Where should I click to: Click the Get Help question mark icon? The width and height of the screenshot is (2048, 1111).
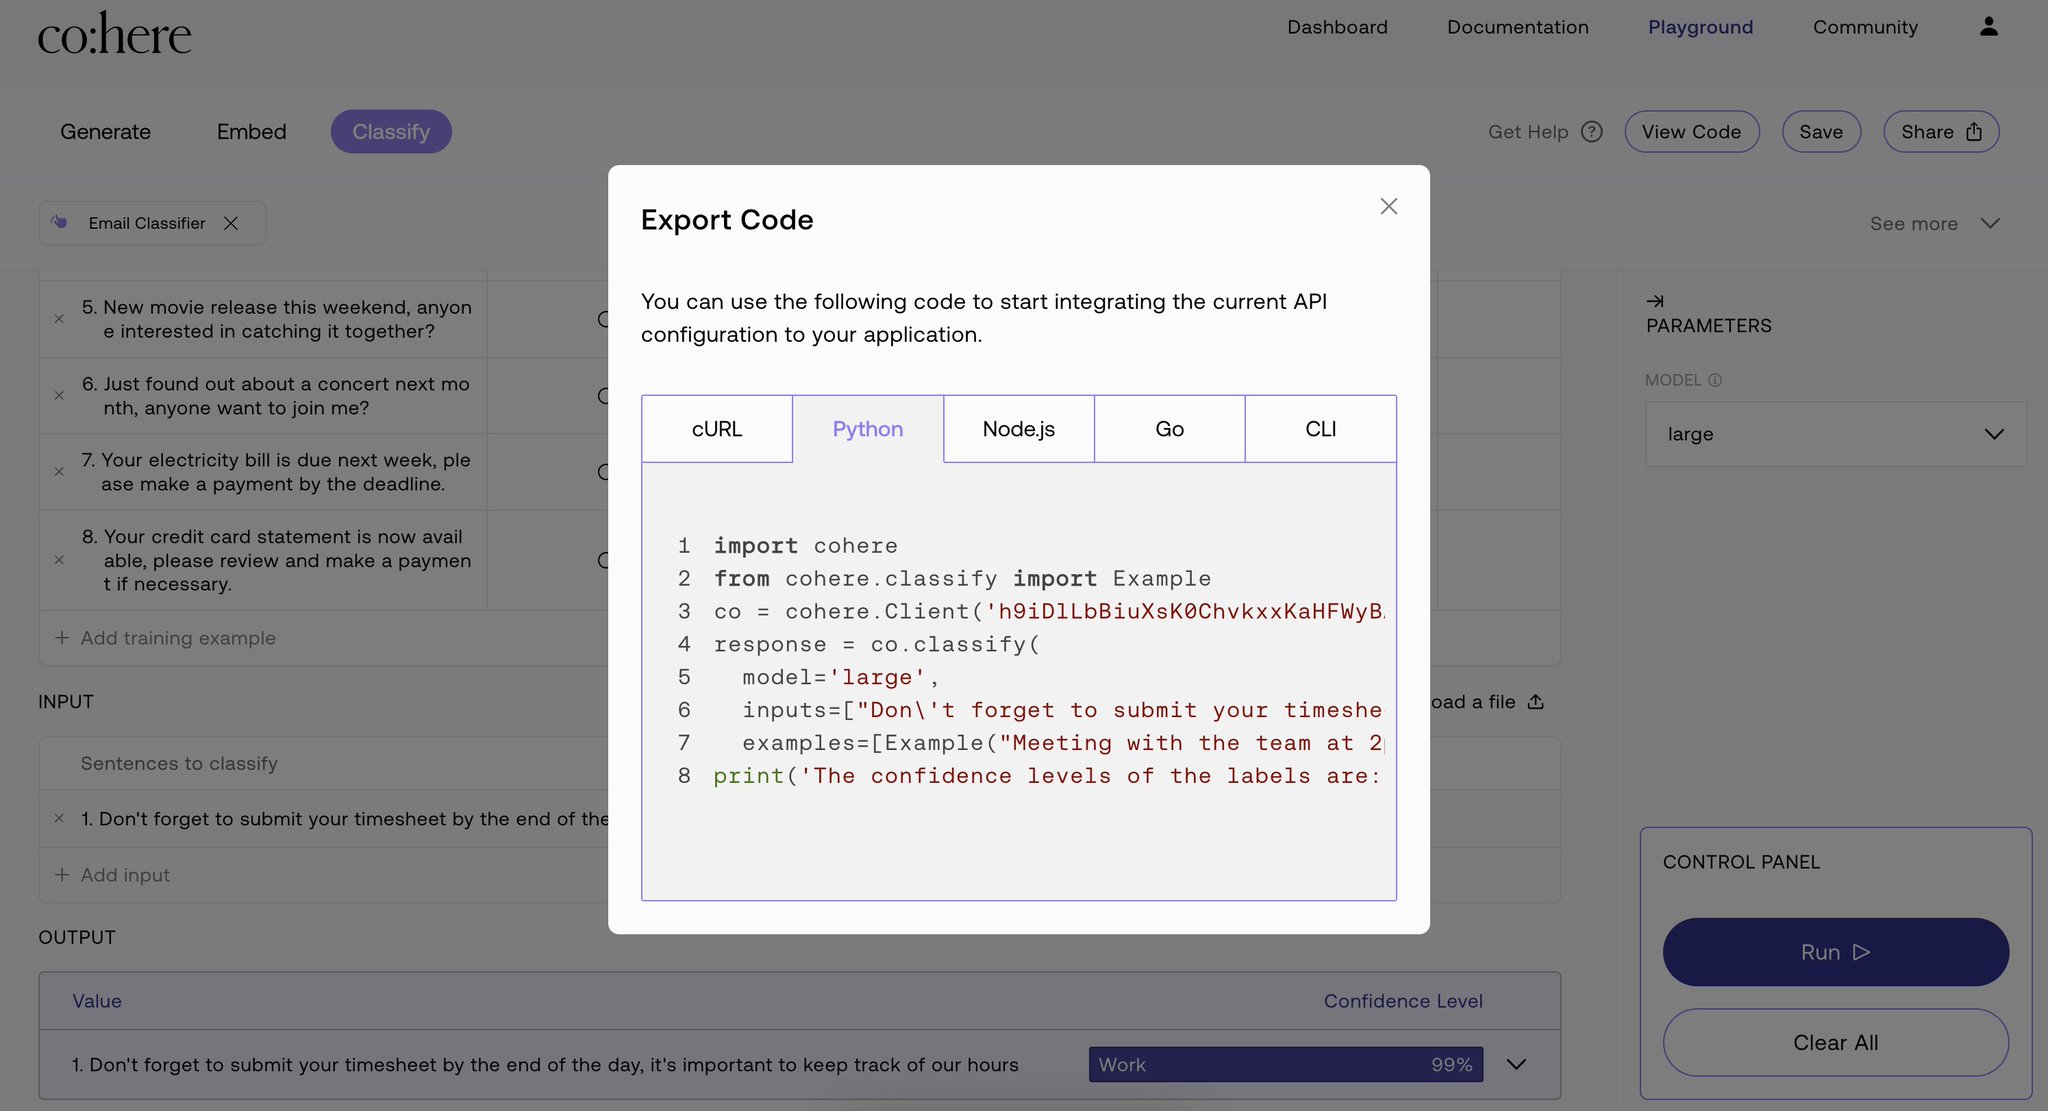(x=1592, y=132)
